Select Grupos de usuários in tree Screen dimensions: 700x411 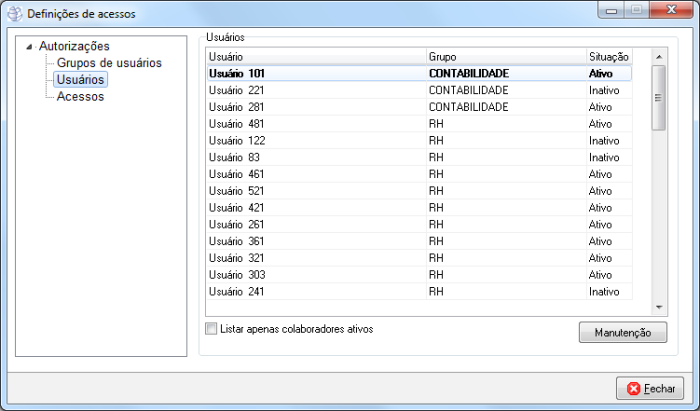(109, 63)
